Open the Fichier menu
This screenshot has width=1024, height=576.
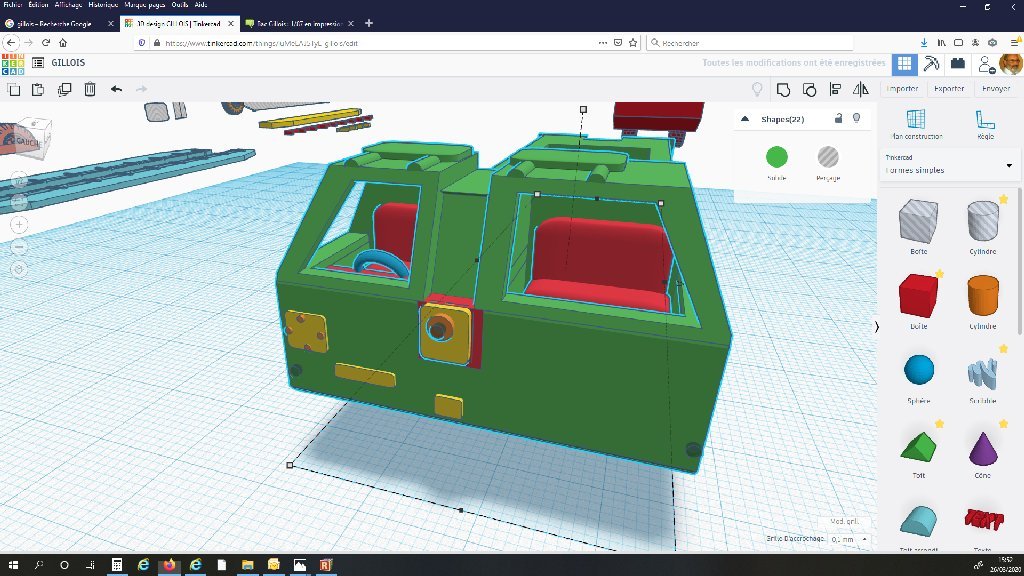pos(12,5)
